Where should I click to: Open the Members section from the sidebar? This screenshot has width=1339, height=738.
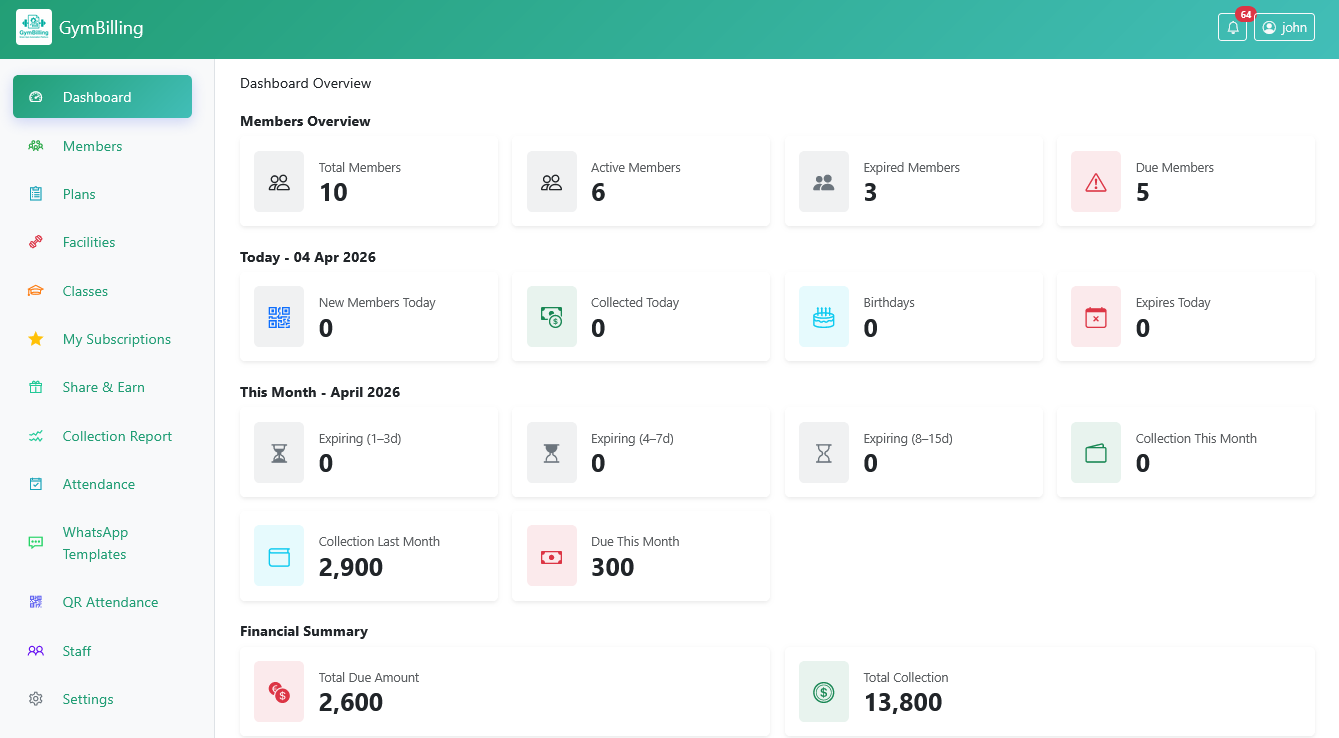click(x=92, y=146)
